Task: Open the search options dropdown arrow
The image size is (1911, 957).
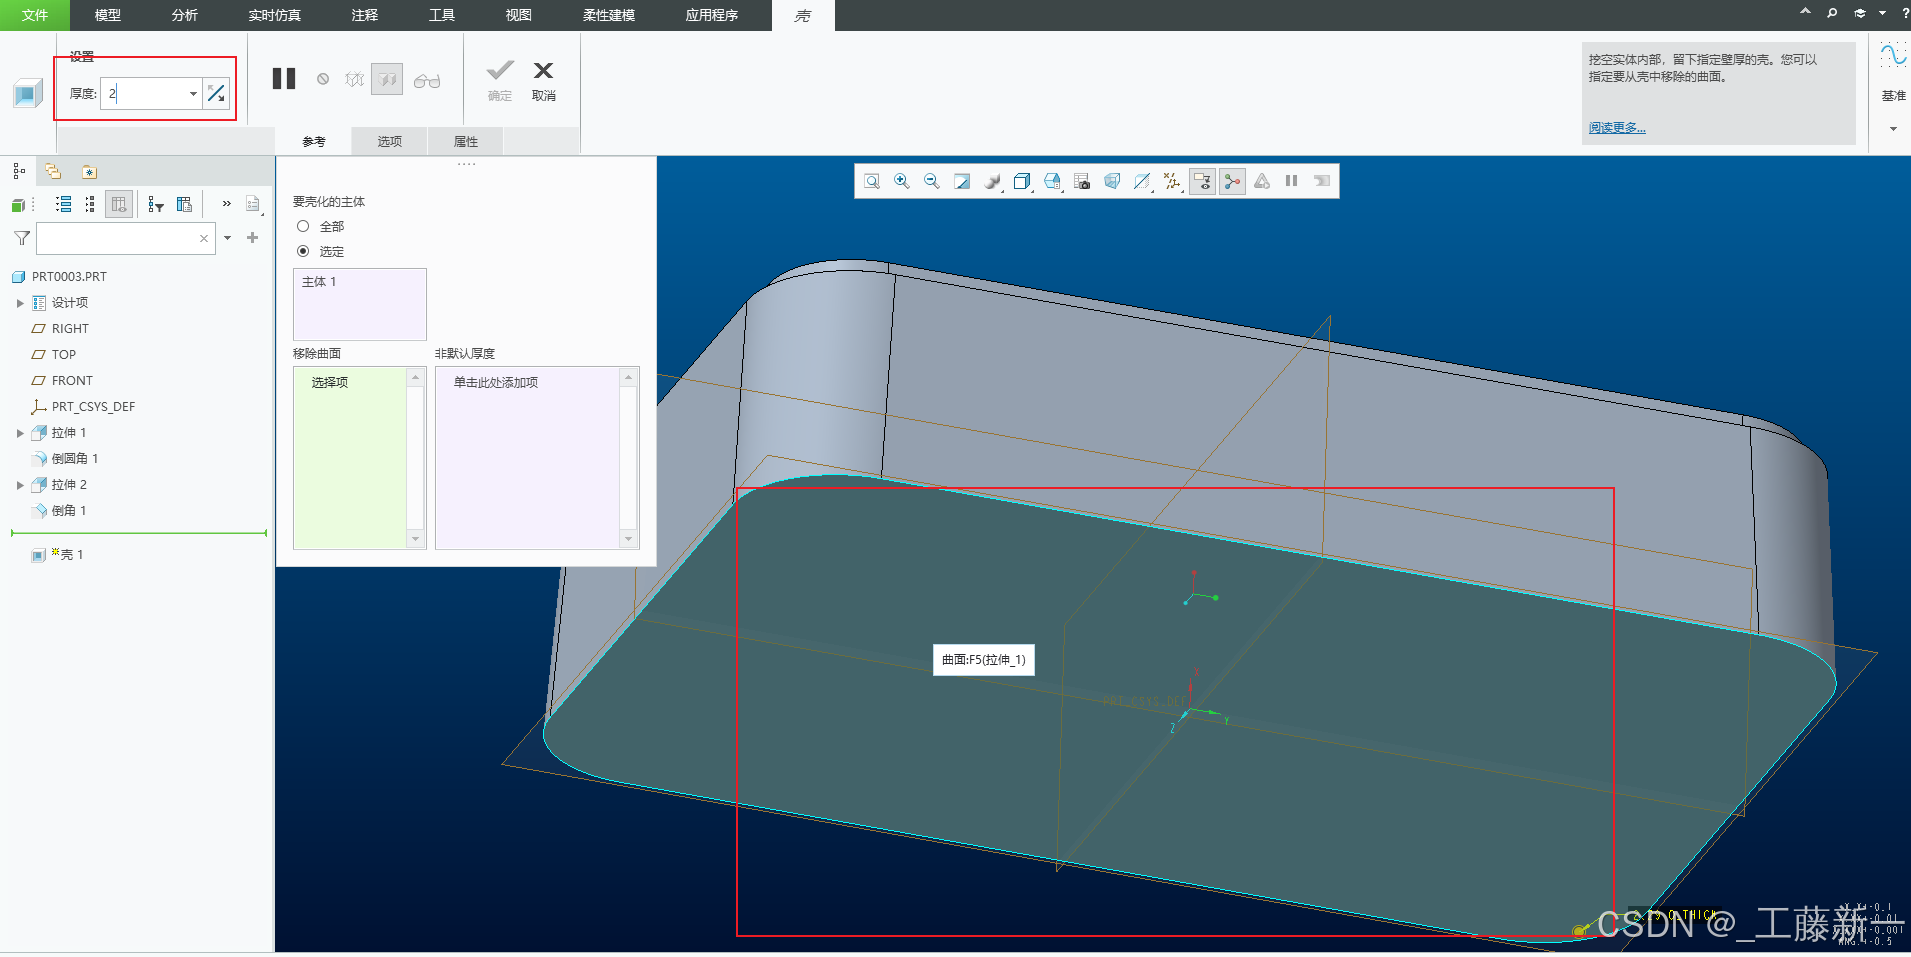Action: [x=228, y=238]
